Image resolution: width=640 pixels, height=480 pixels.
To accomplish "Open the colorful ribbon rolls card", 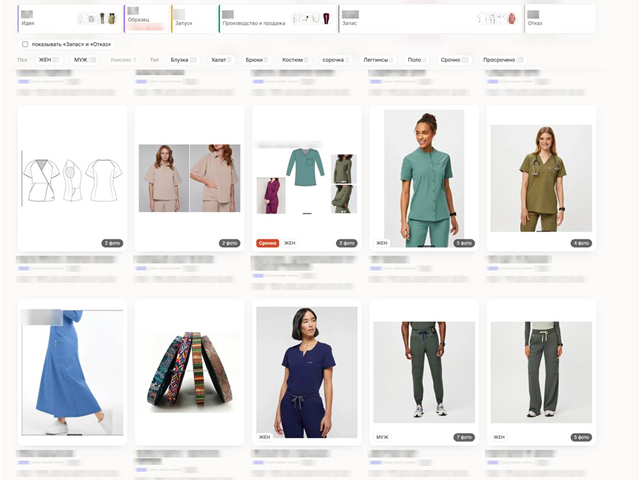I will click(x=189, y=372).
